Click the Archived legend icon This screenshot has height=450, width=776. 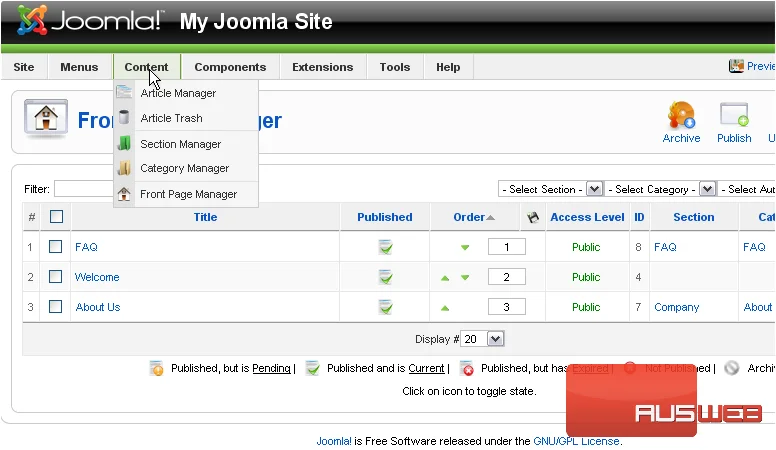click(x=731, y=368)
